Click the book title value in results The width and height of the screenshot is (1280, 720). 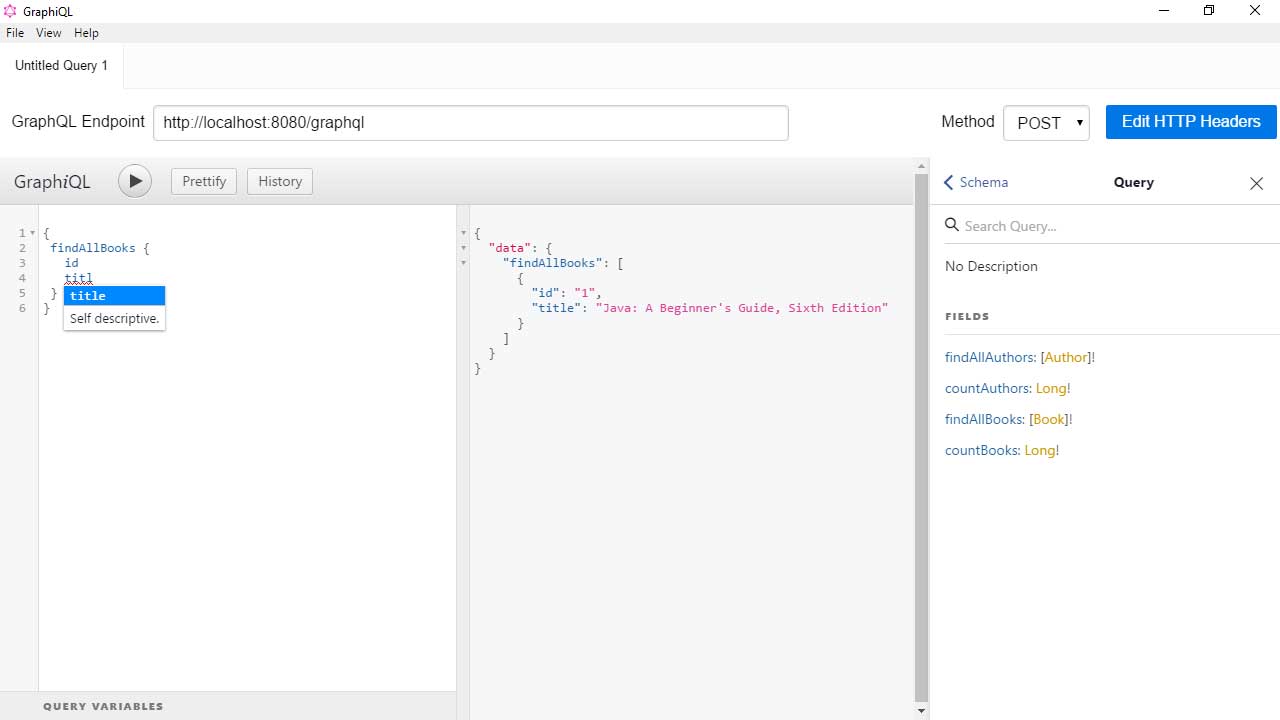(741, 308)
